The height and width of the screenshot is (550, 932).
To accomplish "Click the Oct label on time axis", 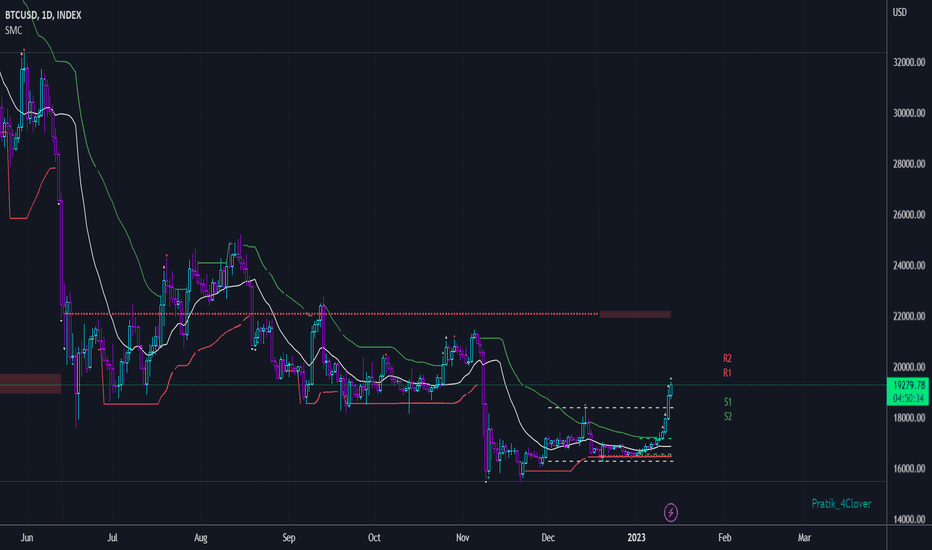I will [374, 538].
